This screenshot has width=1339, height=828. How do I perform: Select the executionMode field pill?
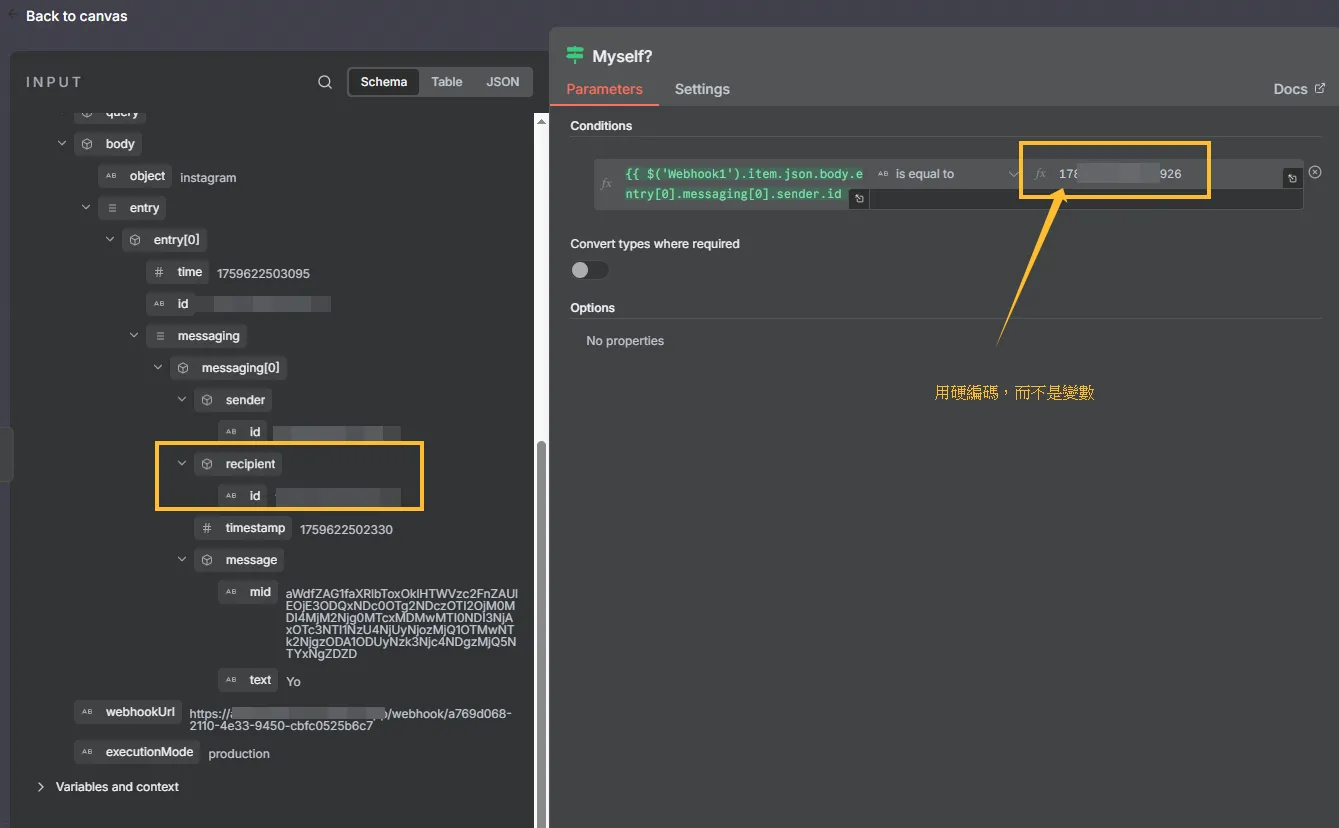point(137,752)
